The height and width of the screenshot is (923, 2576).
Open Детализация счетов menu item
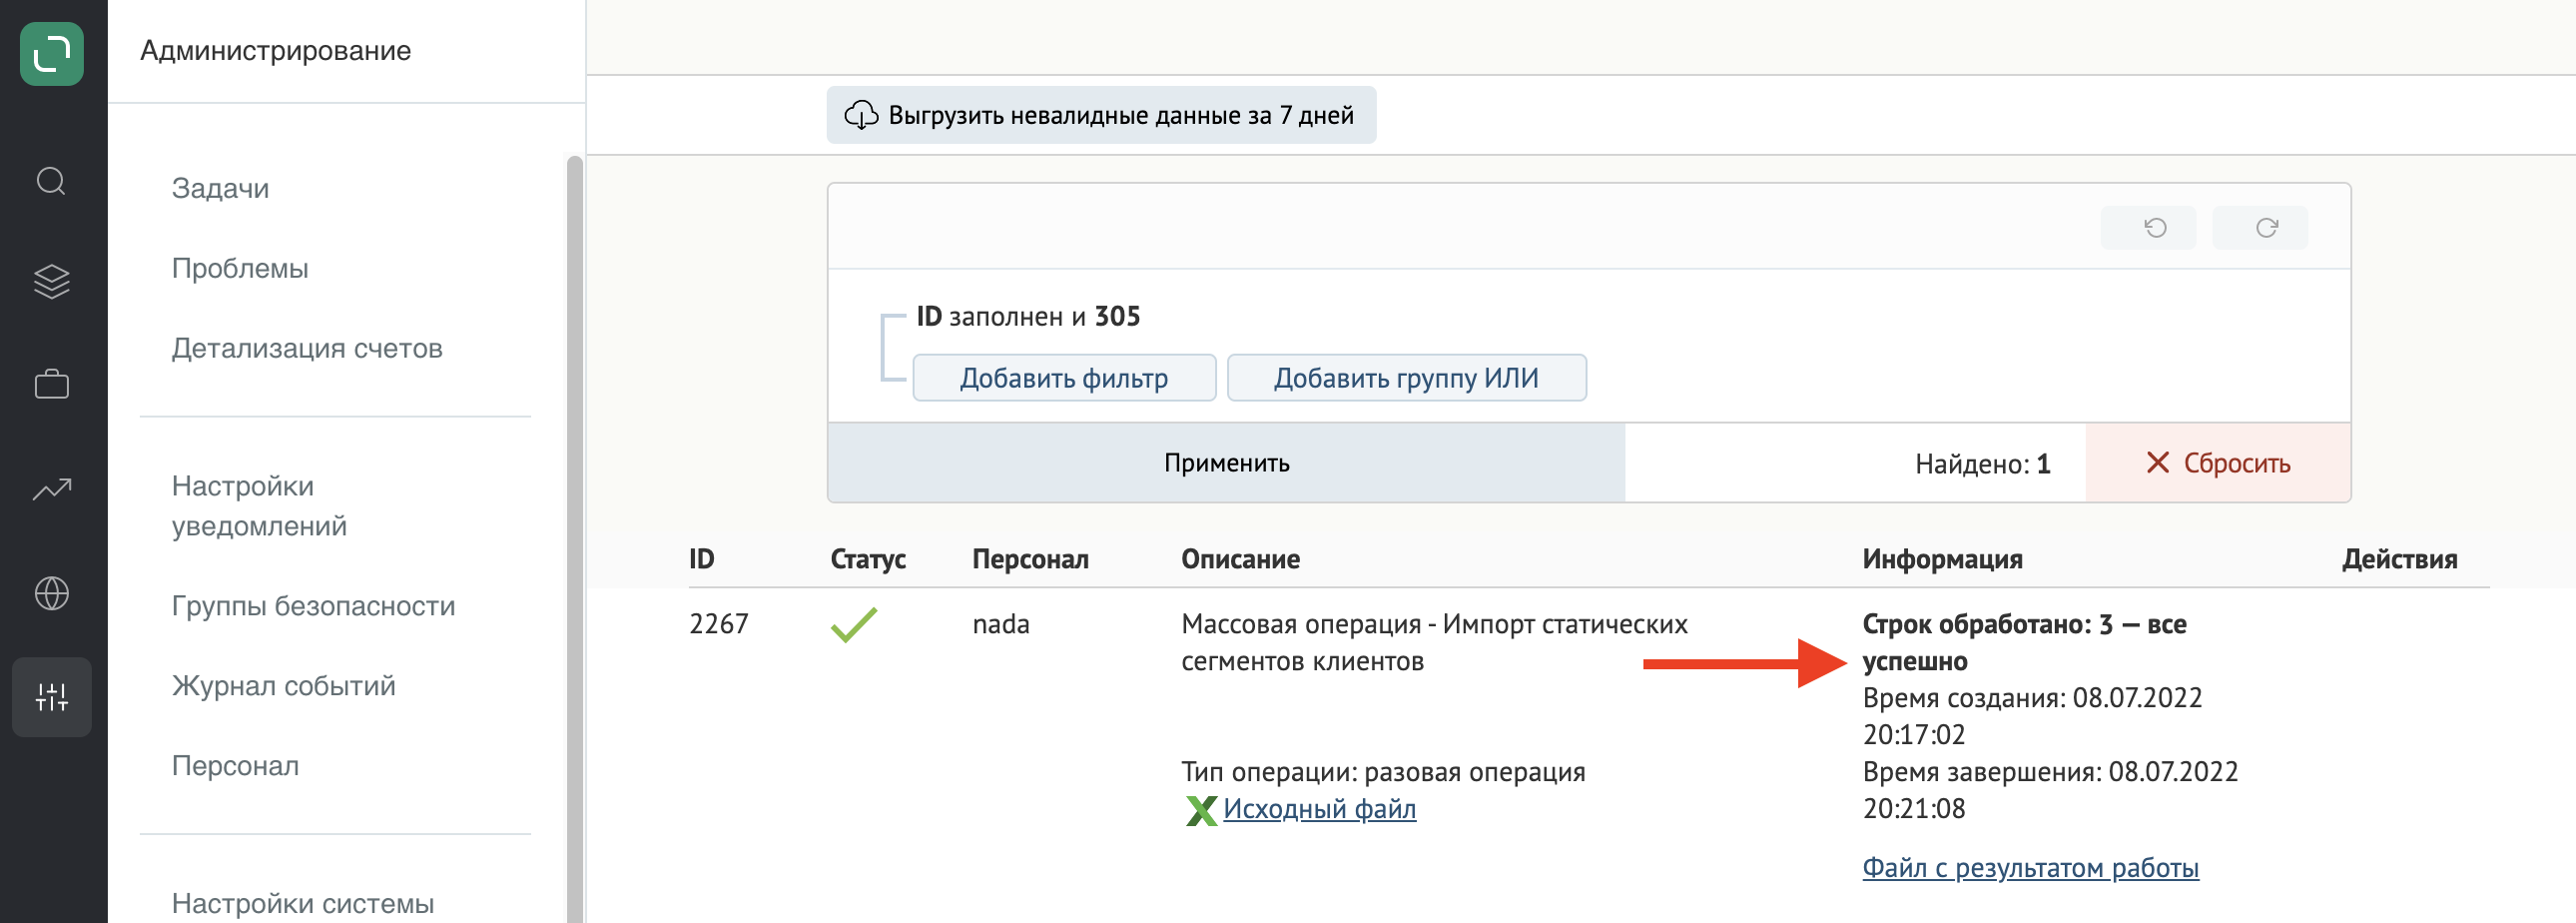pos(307,348)
